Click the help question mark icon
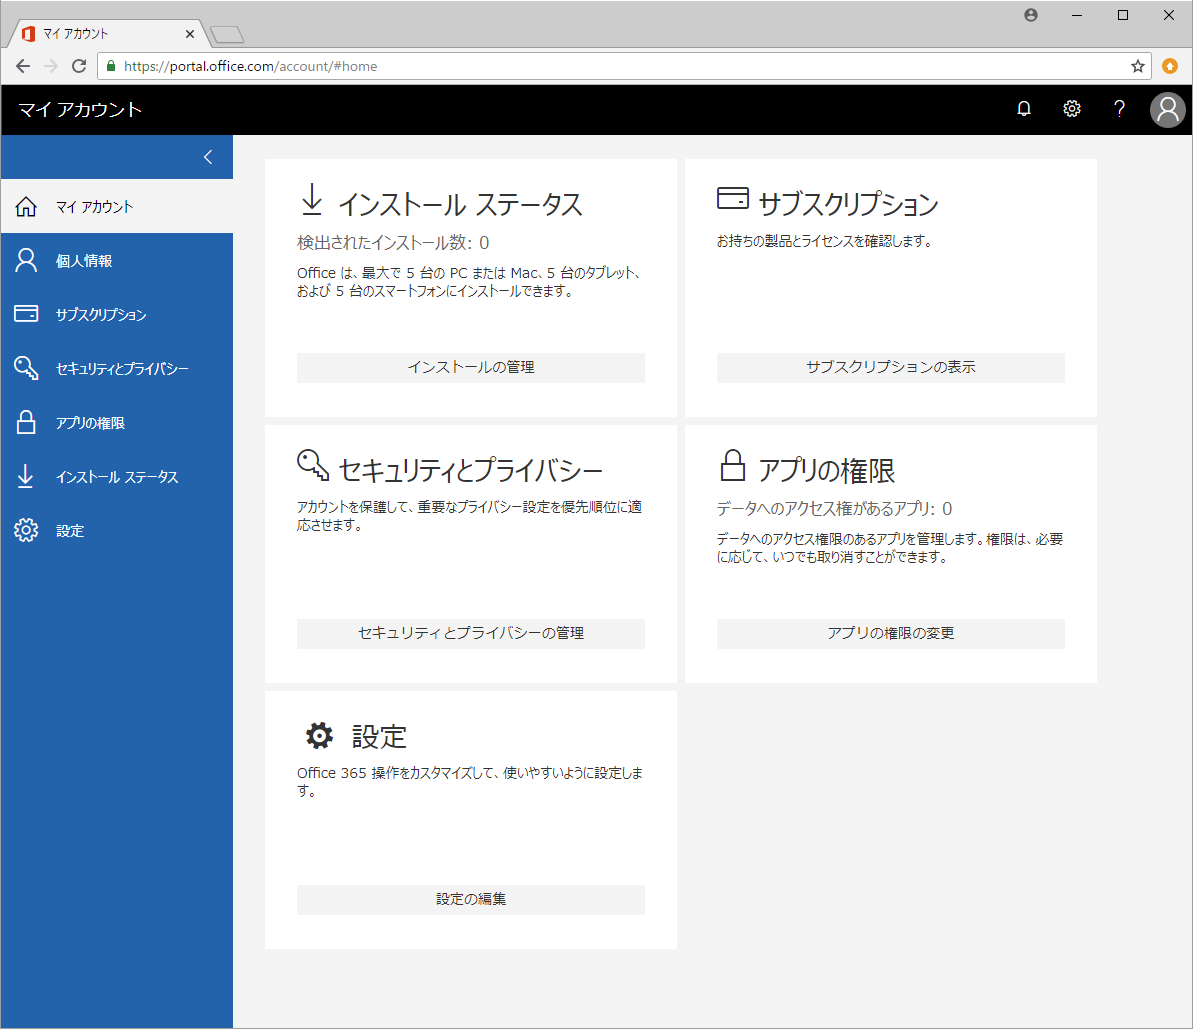1193x1029 pixels. tap(1119, 109)
